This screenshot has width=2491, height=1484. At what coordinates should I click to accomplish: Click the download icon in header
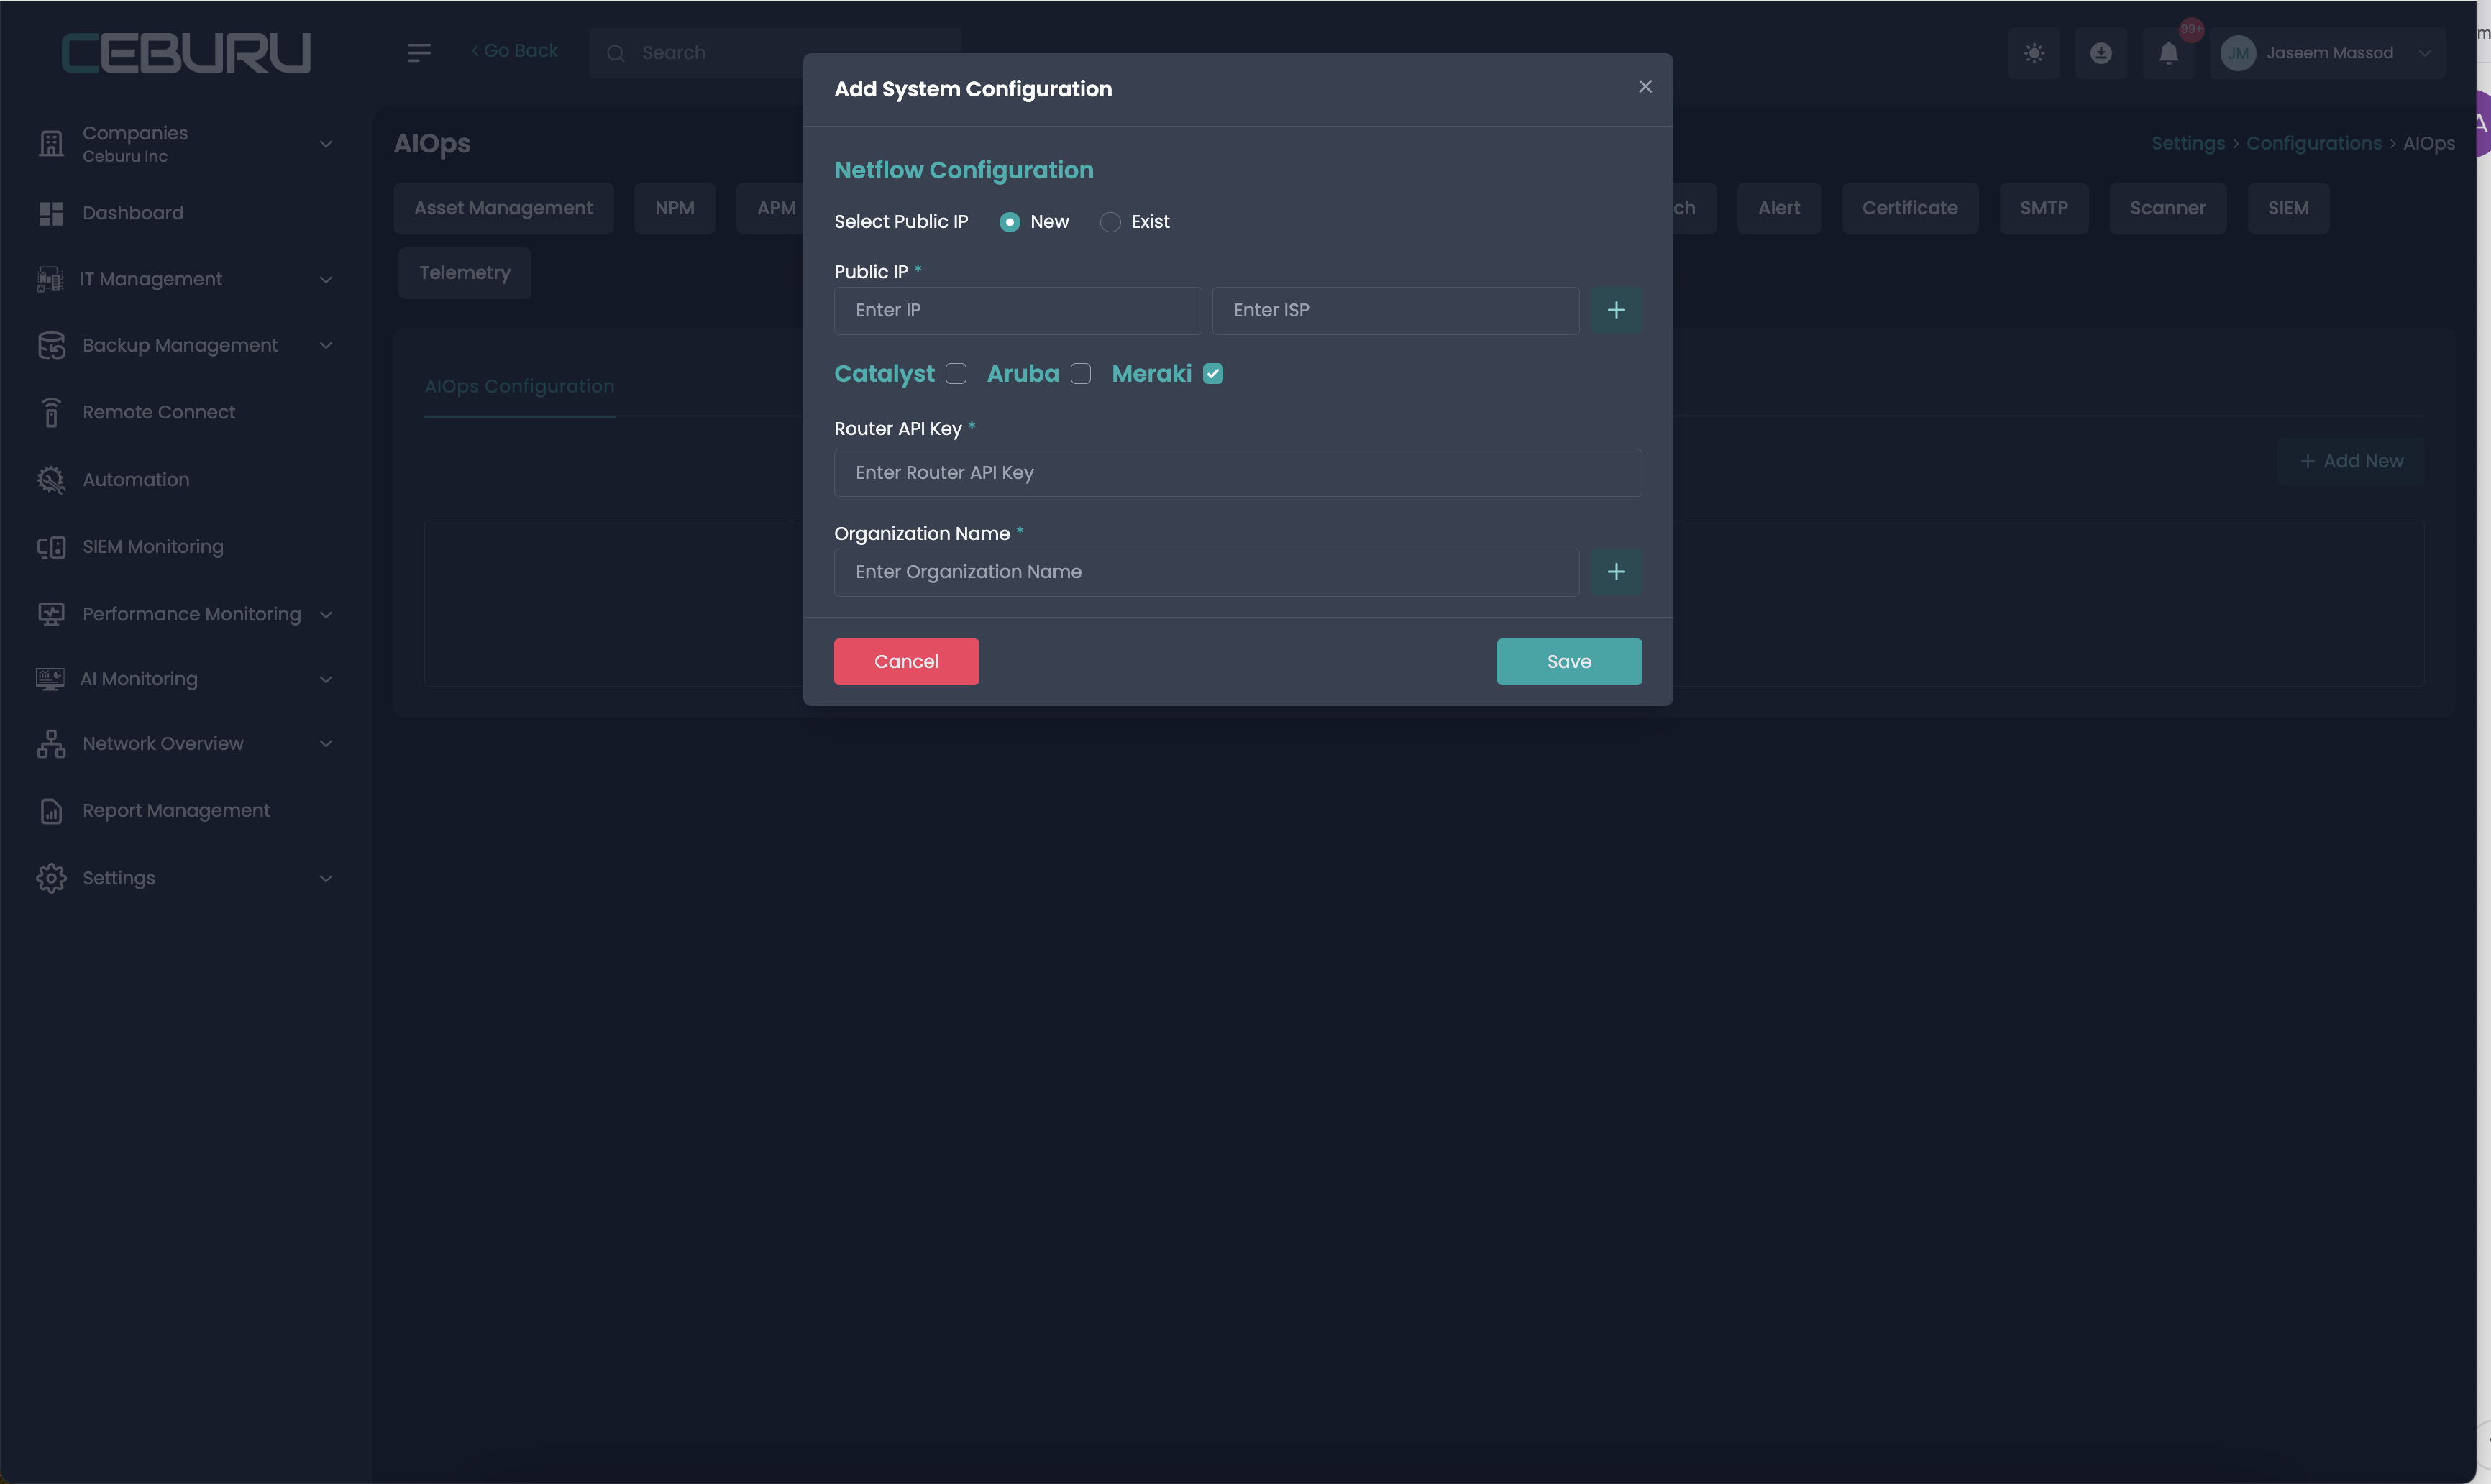2100,53
